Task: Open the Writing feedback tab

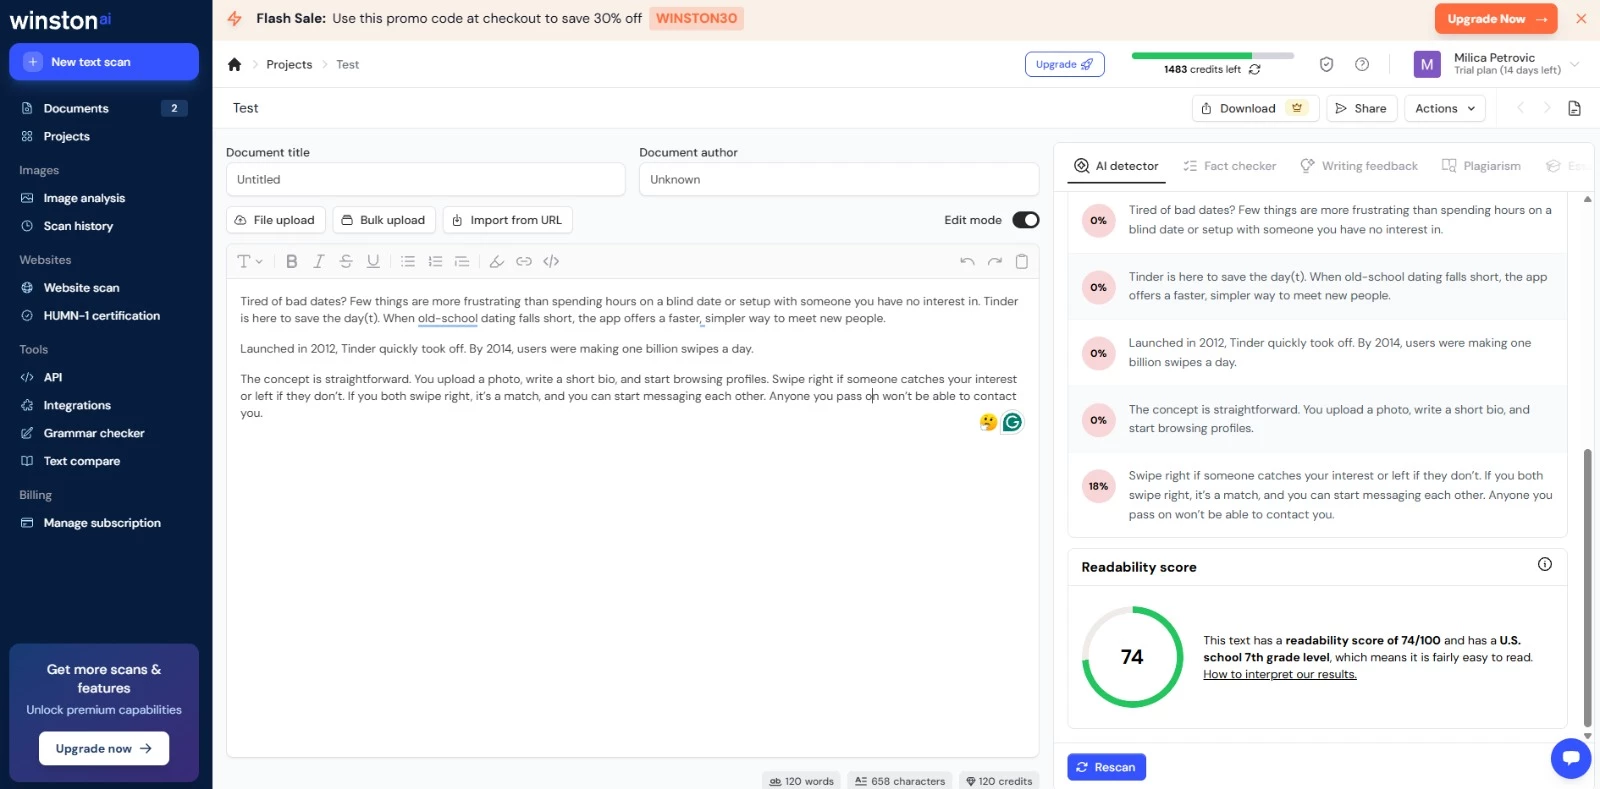Action: pyautogui.click(x=1359, y=166)
